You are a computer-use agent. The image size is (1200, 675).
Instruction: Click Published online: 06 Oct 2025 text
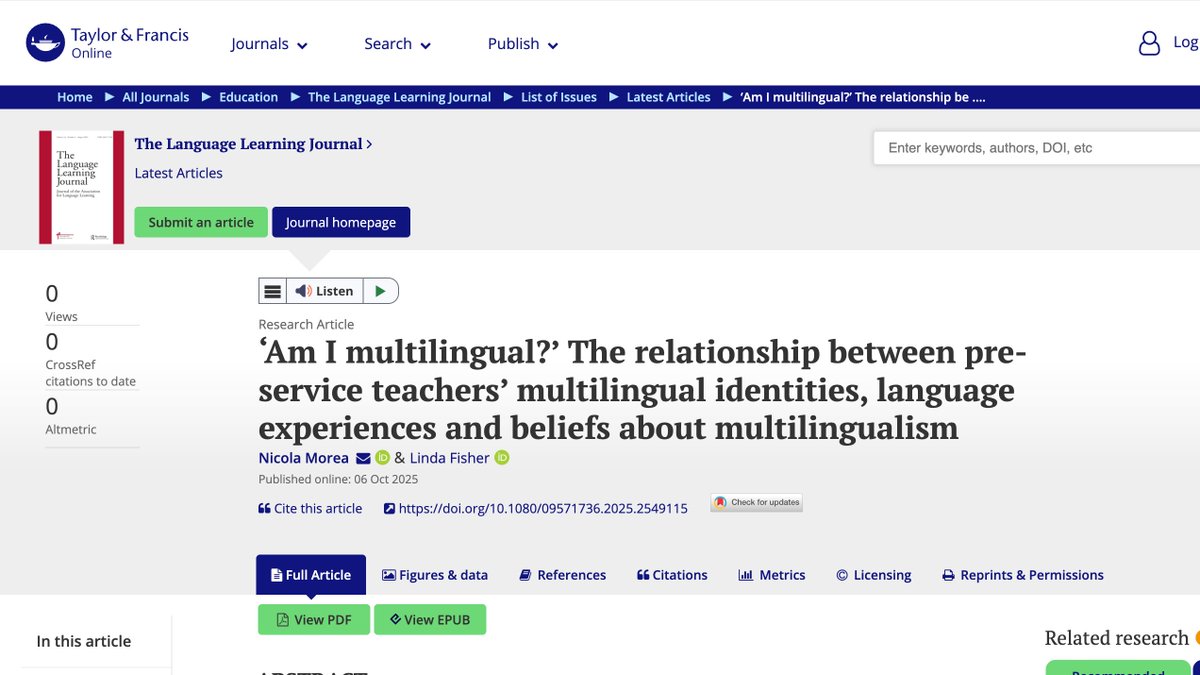[x=338, y=479]
